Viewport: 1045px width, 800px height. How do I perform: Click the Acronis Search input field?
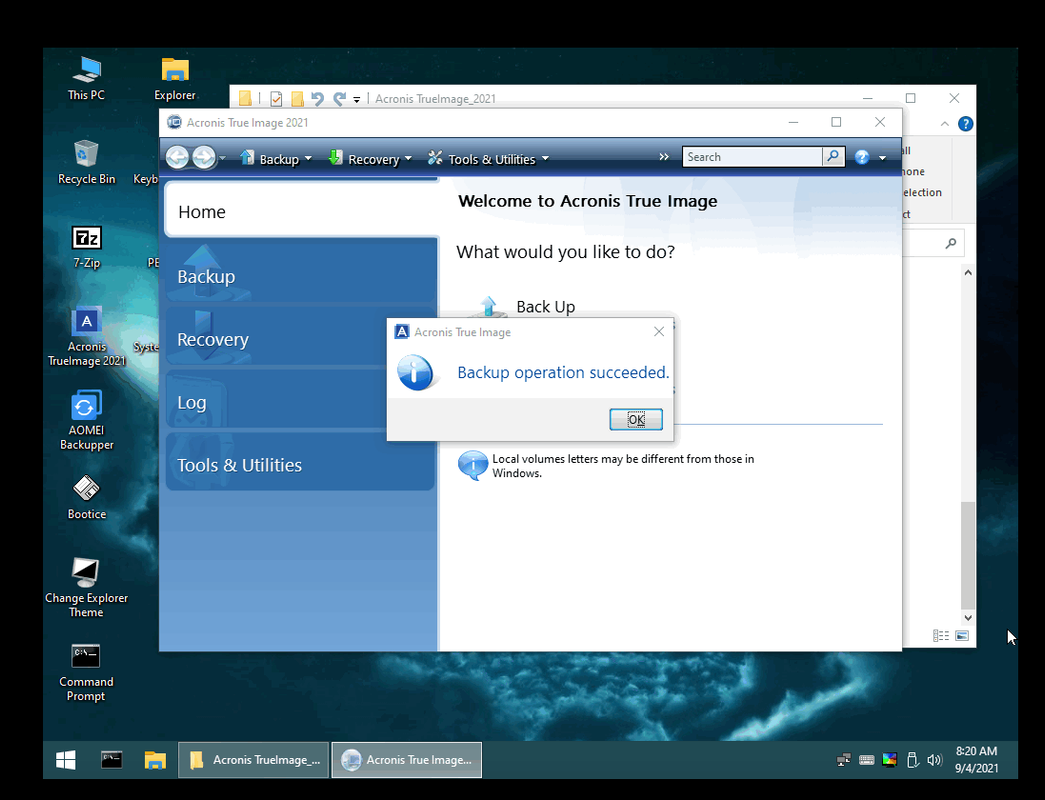click(752, 157)
